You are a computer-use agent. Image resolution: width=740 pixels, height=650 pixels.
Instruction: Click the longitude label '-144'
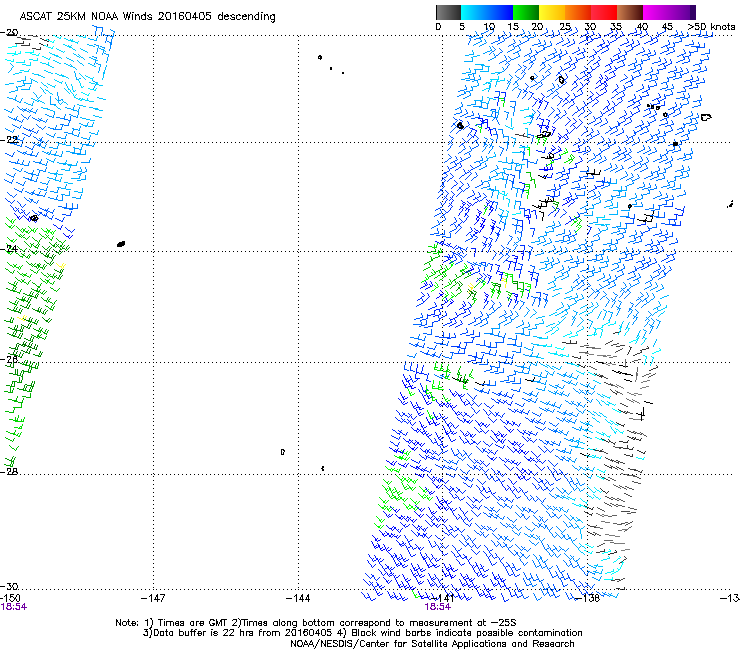pyautogui.click(x=298, y=598)
